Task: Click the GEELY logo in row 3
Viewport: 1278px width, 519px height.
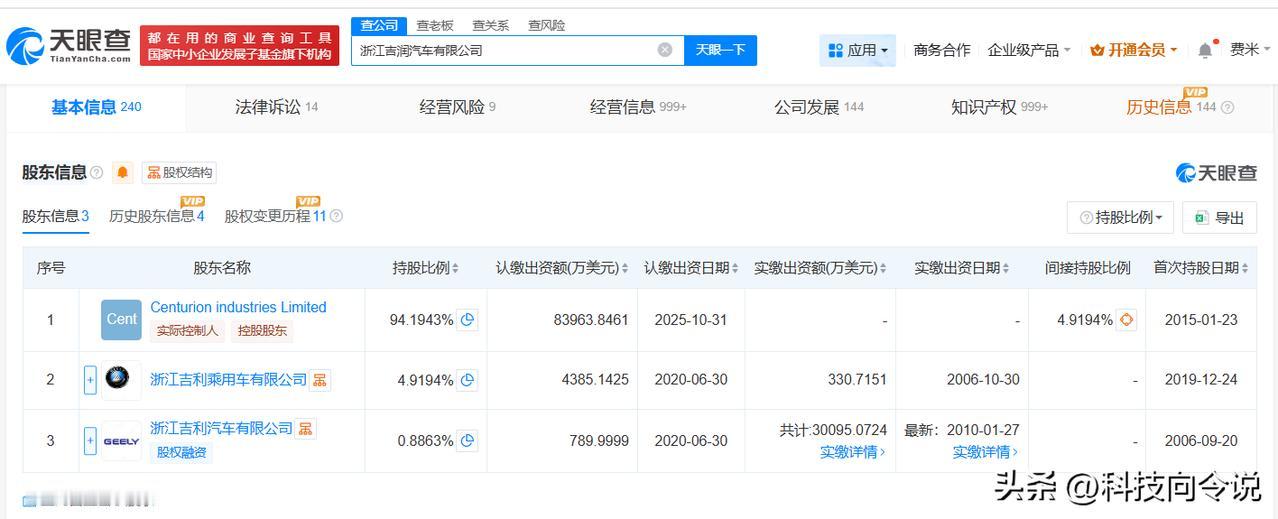Action: 121,440
